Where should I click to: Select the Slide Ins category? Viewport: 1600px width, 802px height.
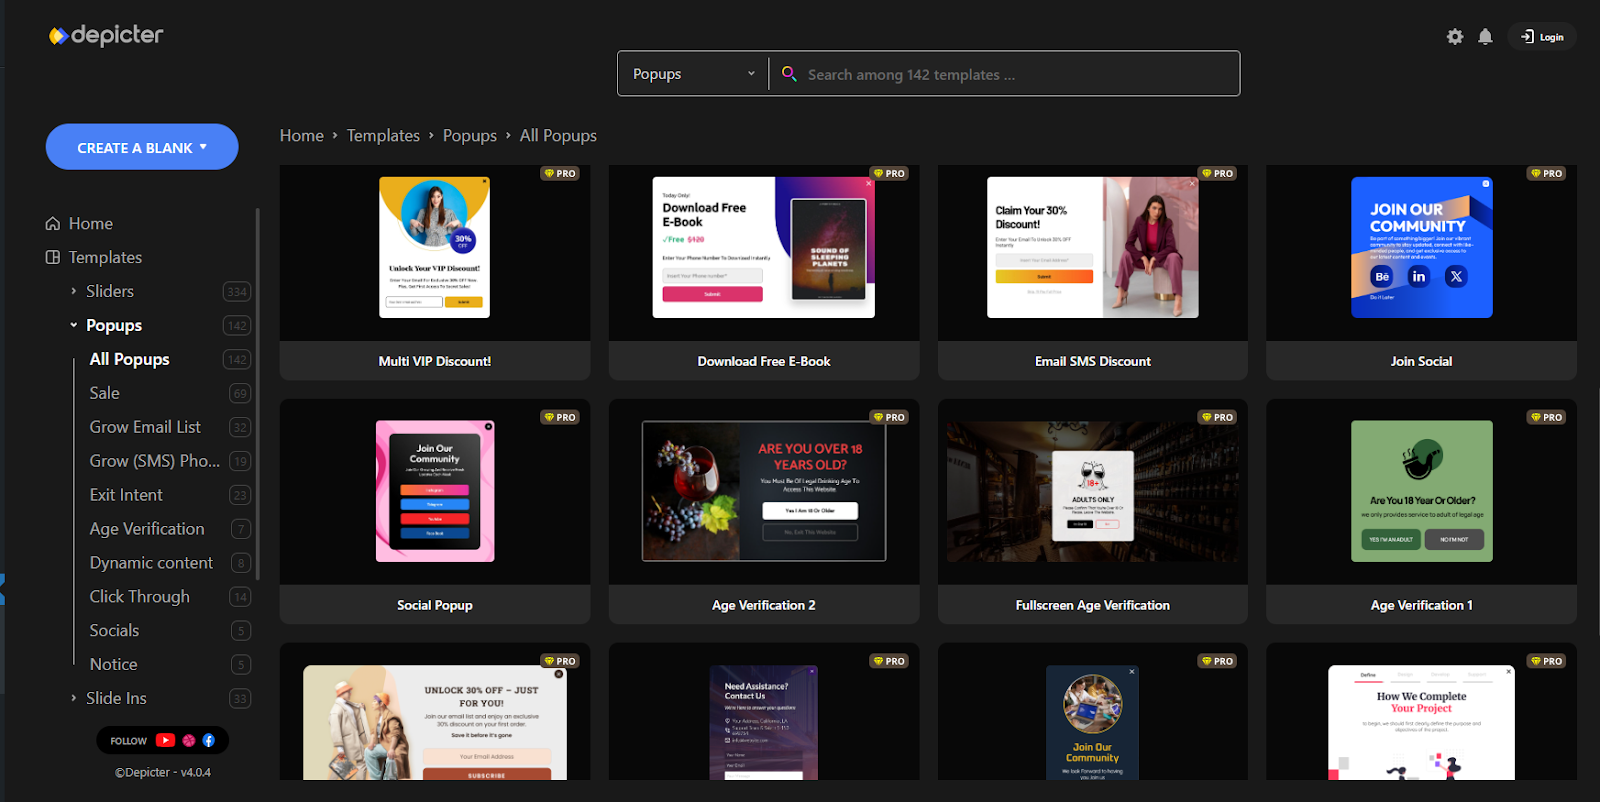116,698
